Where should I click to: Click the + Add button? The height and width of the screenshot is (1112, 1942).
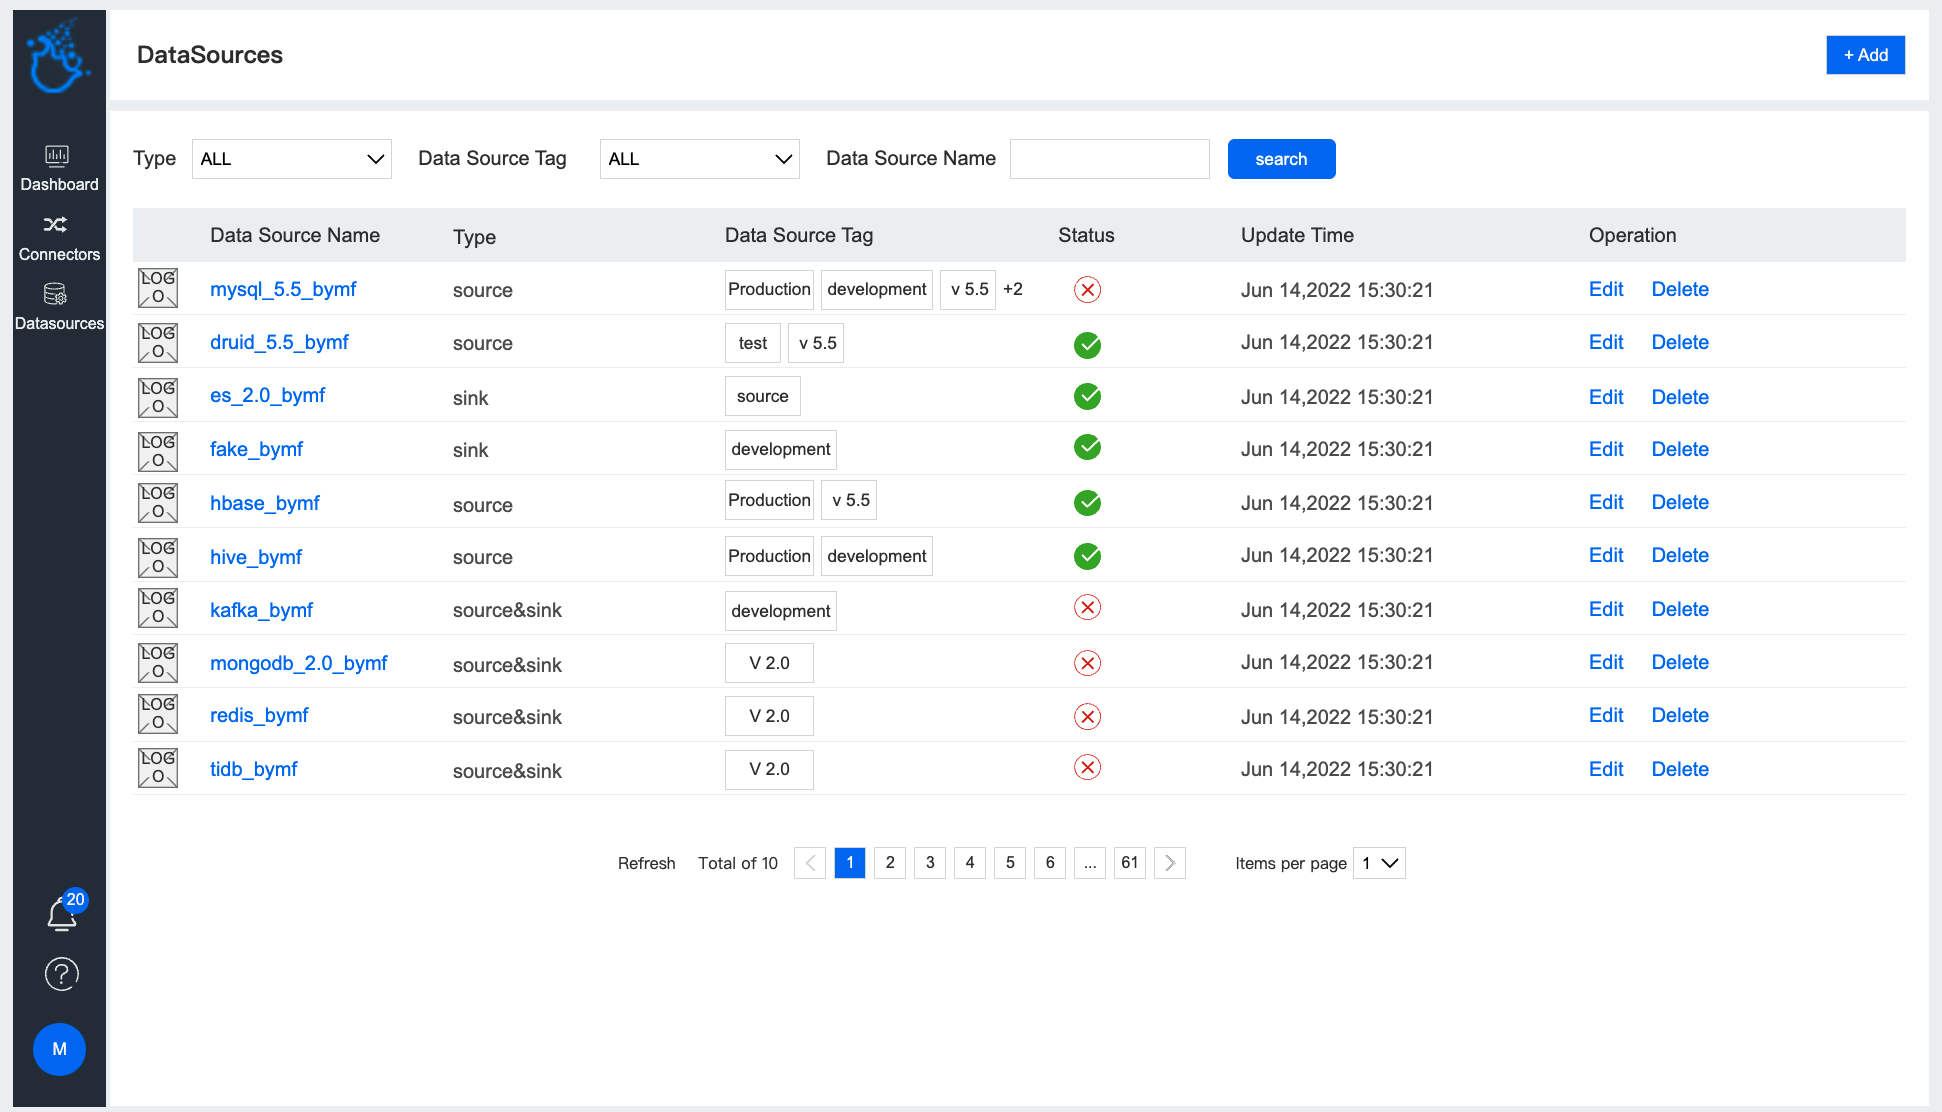pyautogui.click(x=1865, y=55)
